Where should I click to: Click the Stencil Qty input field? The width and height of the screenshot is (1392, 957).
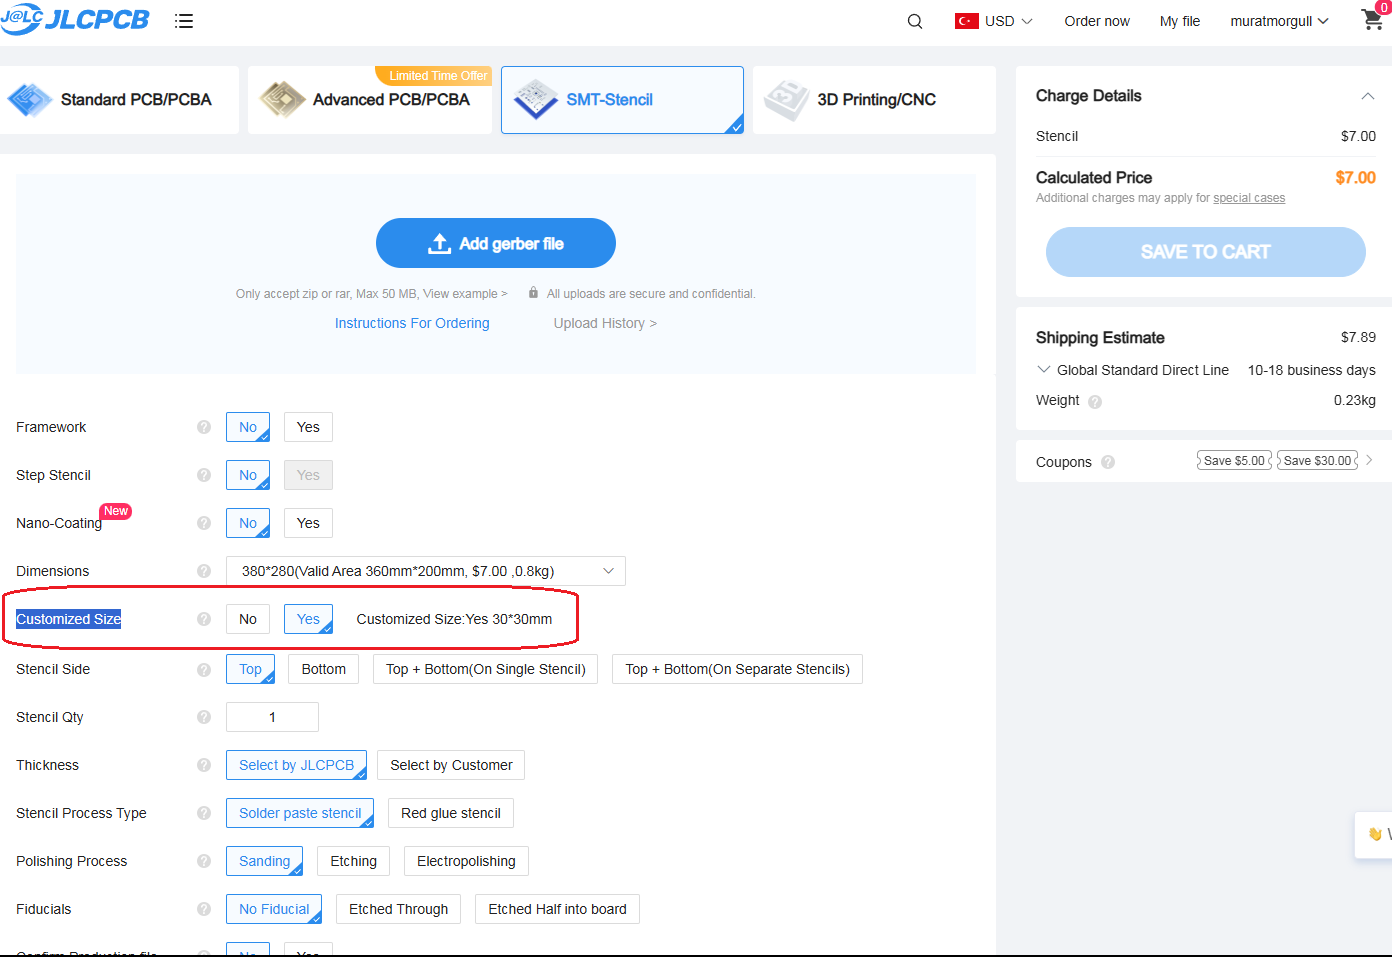point(272,717)
